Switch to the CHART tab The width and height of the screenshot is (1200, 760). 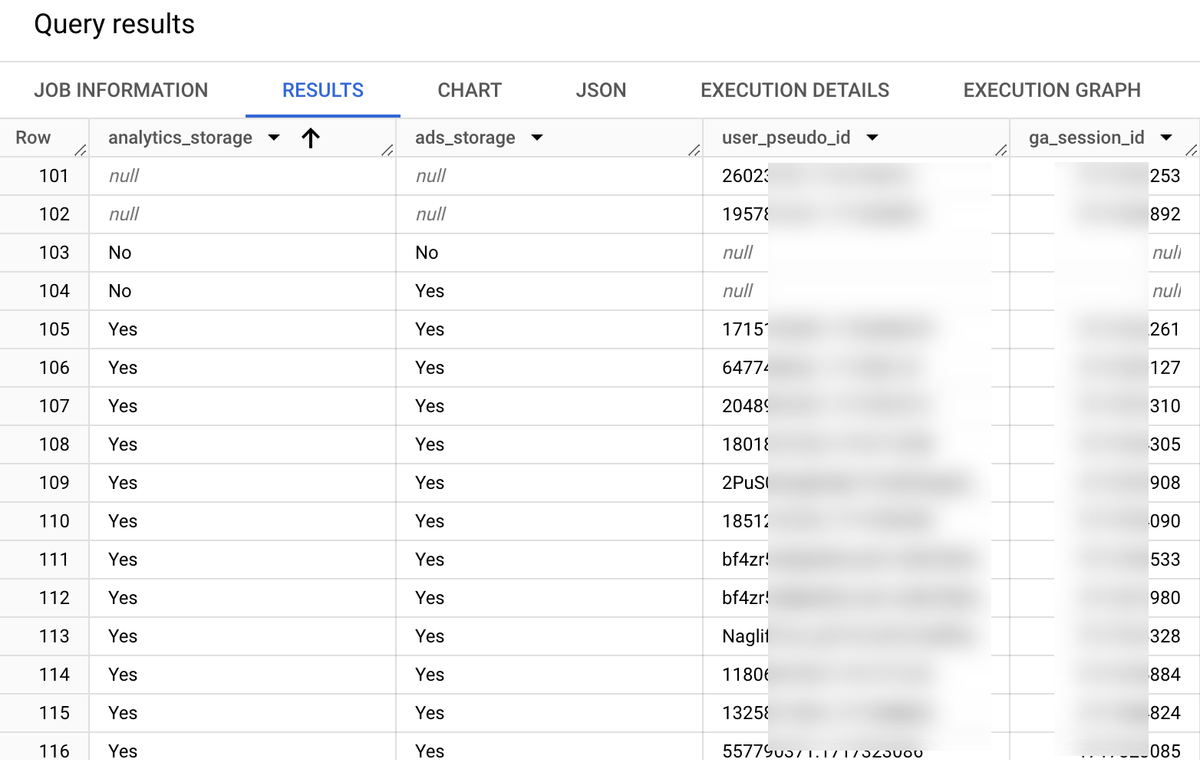point(469,90)
